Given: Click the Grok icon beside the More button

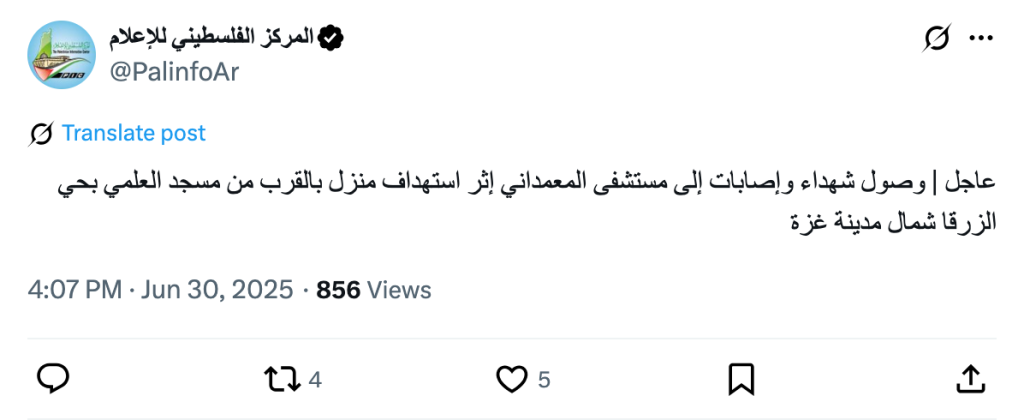Looking at the screenshot, I should [937, 38].
